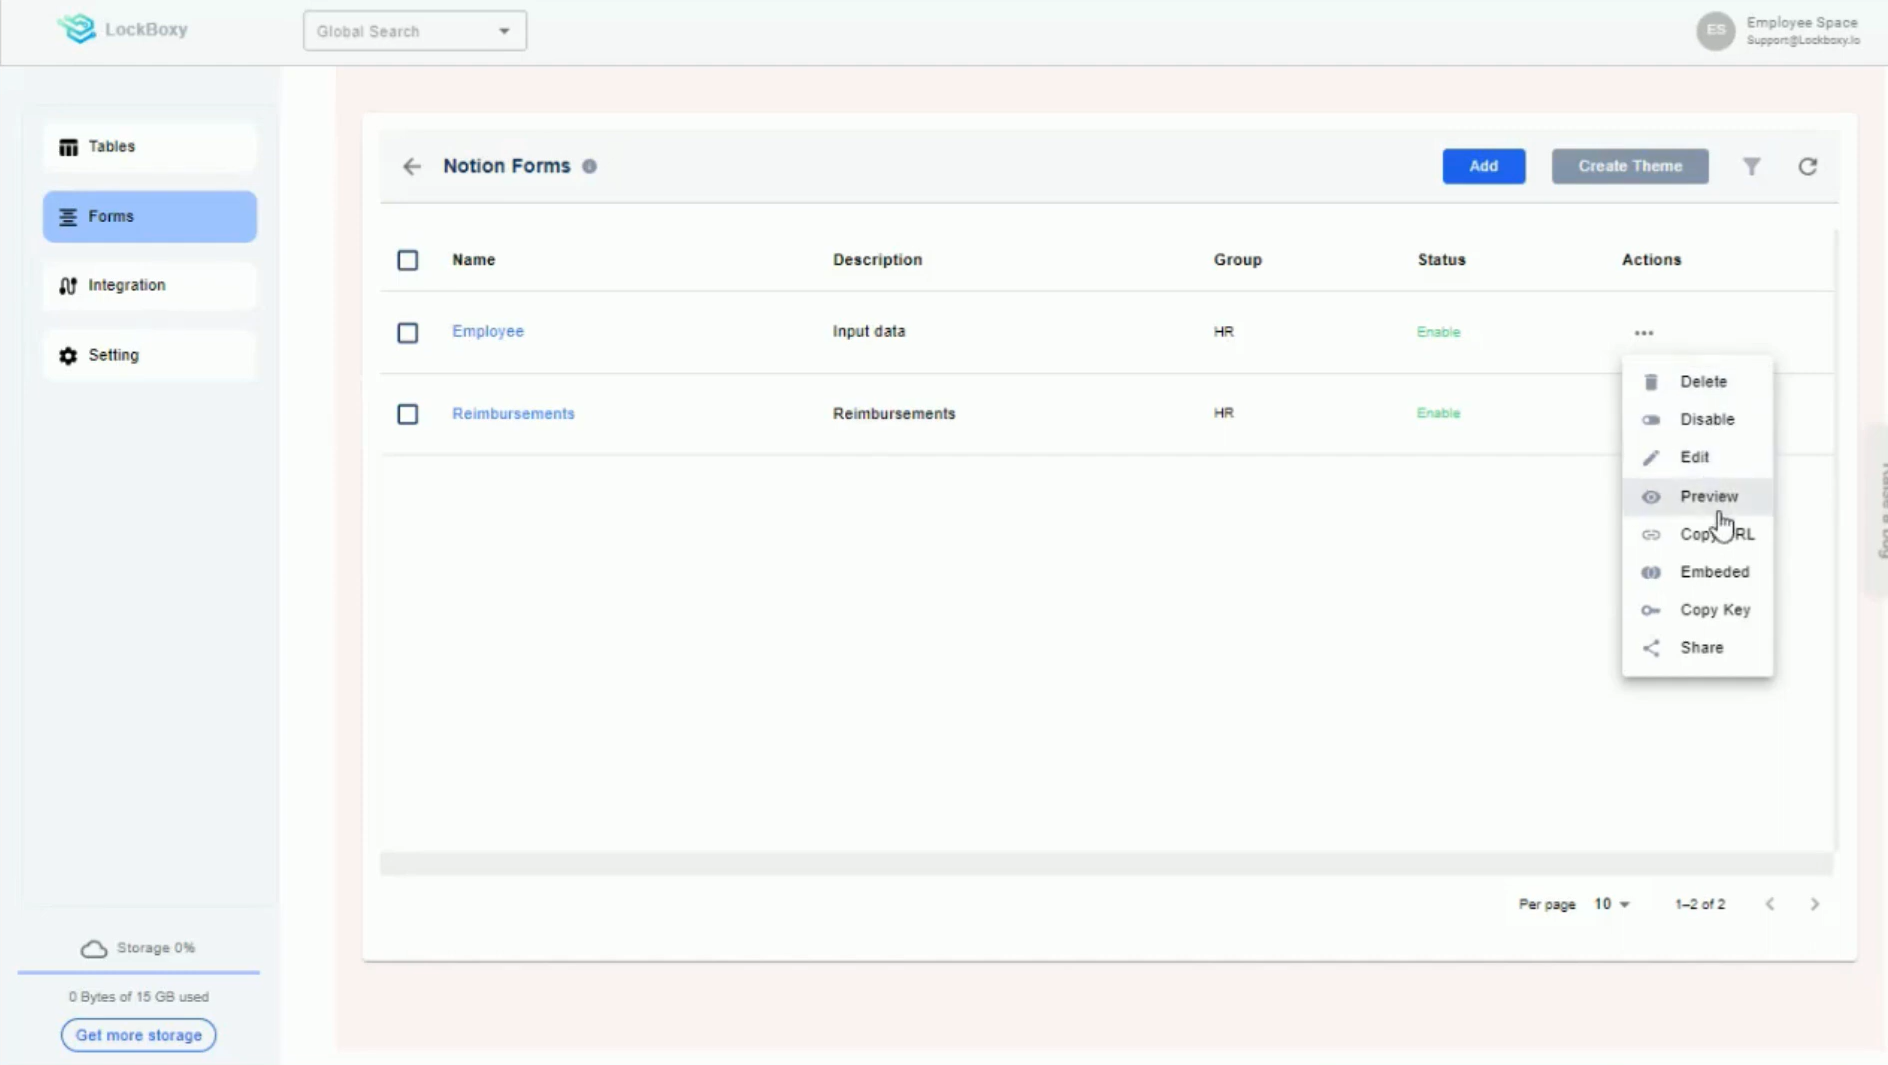Click the Group column header
The height and width of the screenshot is (1065, 1888).
(x=1238, y=260)
